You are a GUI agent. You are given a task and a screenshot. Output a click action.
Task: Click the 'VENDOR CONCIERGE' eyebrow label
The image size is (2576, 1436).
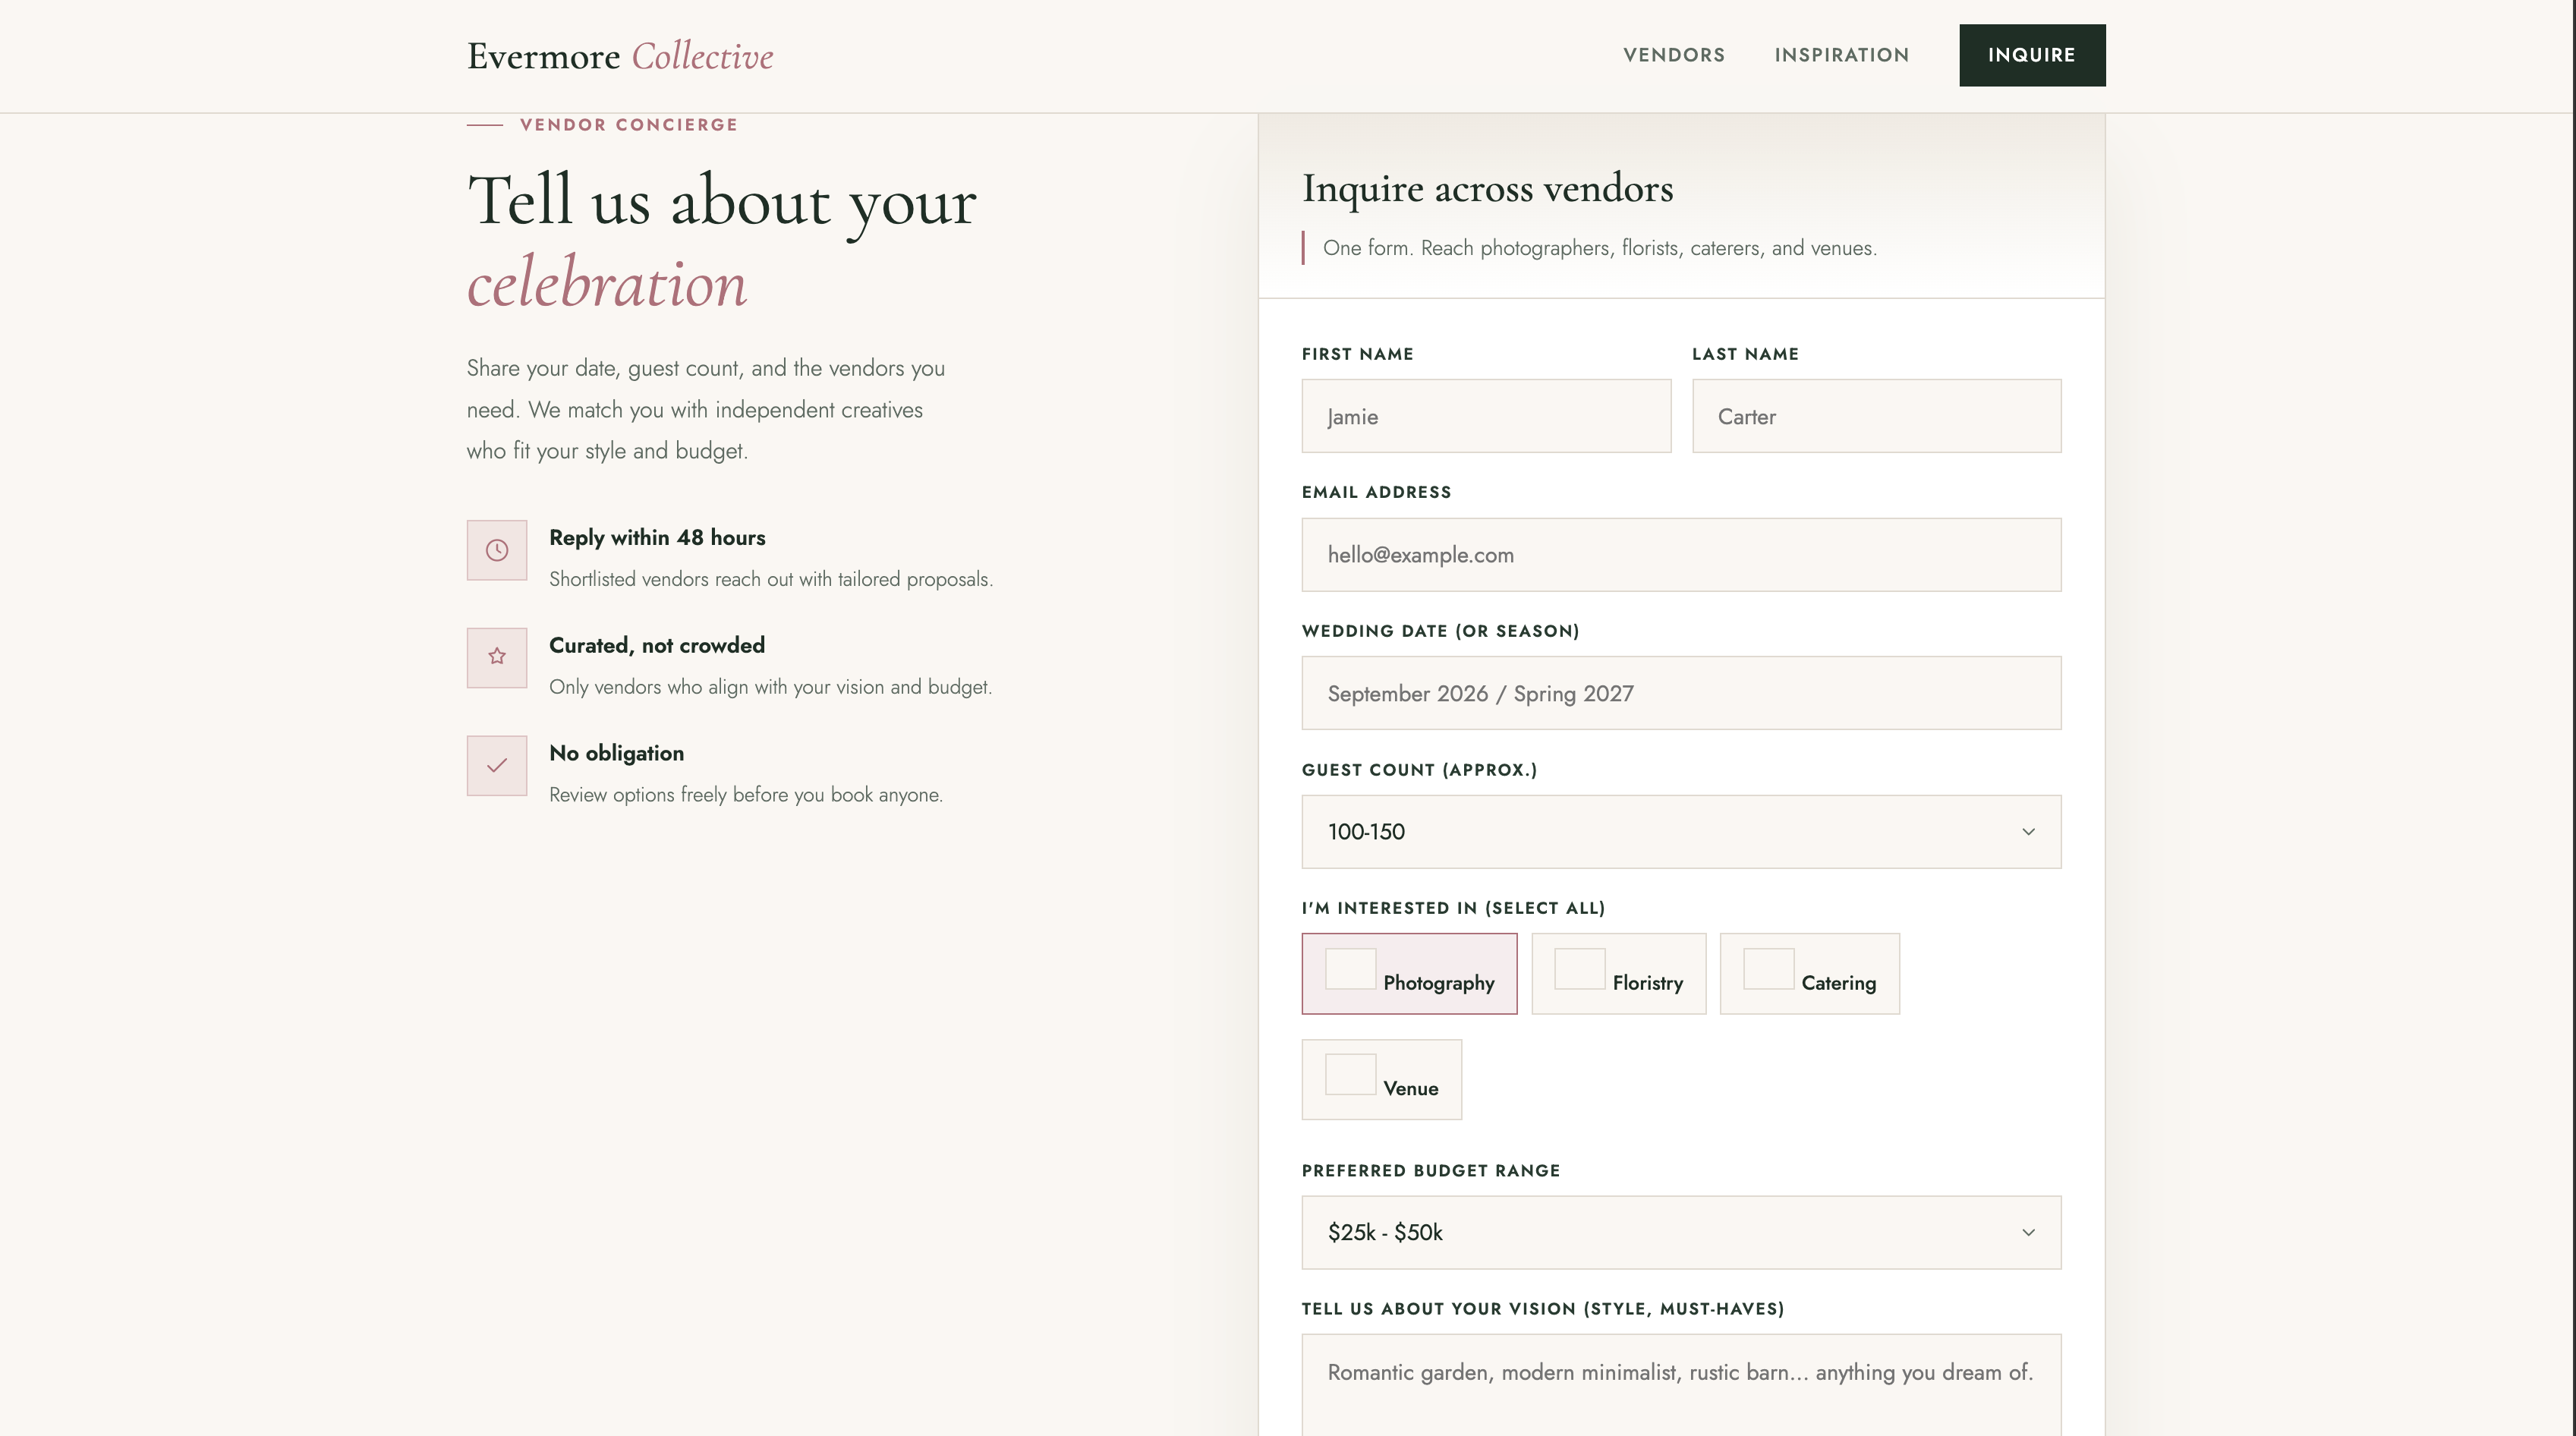pos(629,125)
